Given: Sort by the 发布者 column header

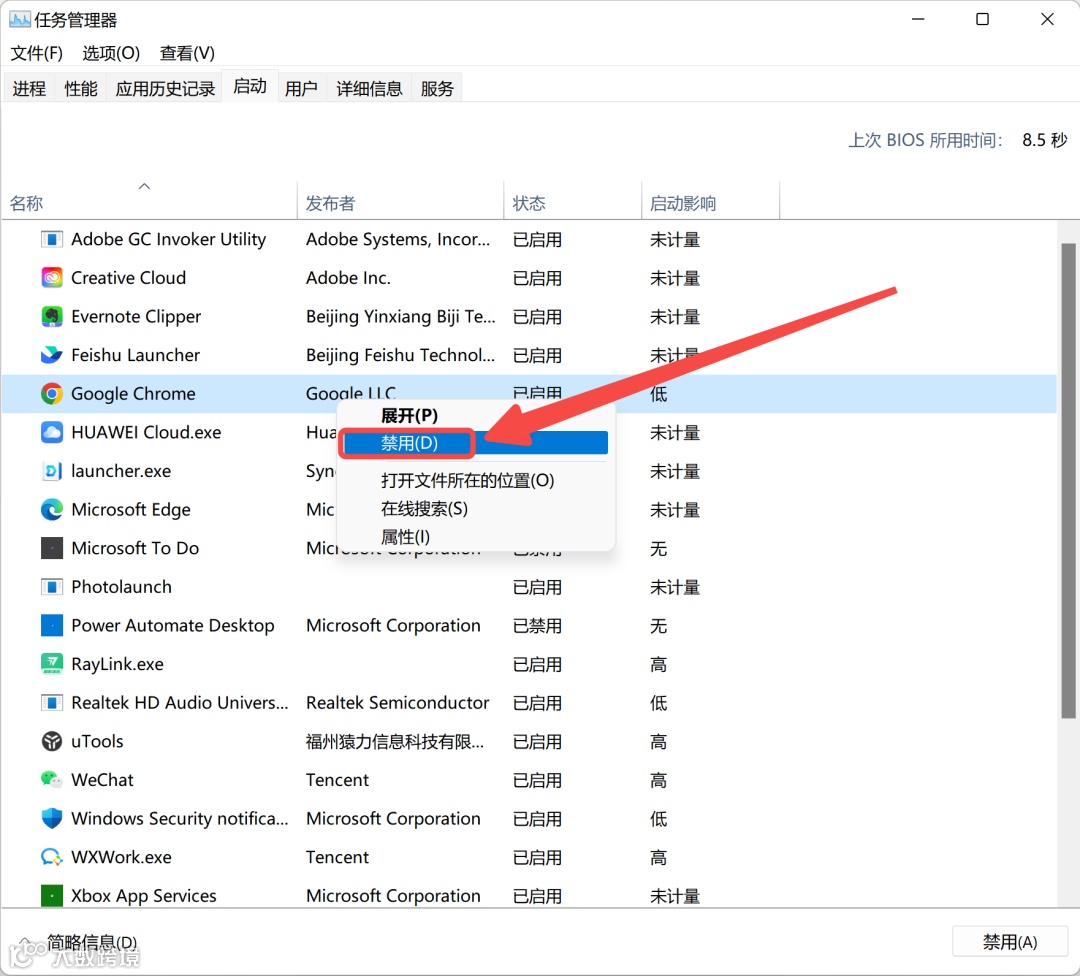Looking at the screenshot, I should 401,200.
